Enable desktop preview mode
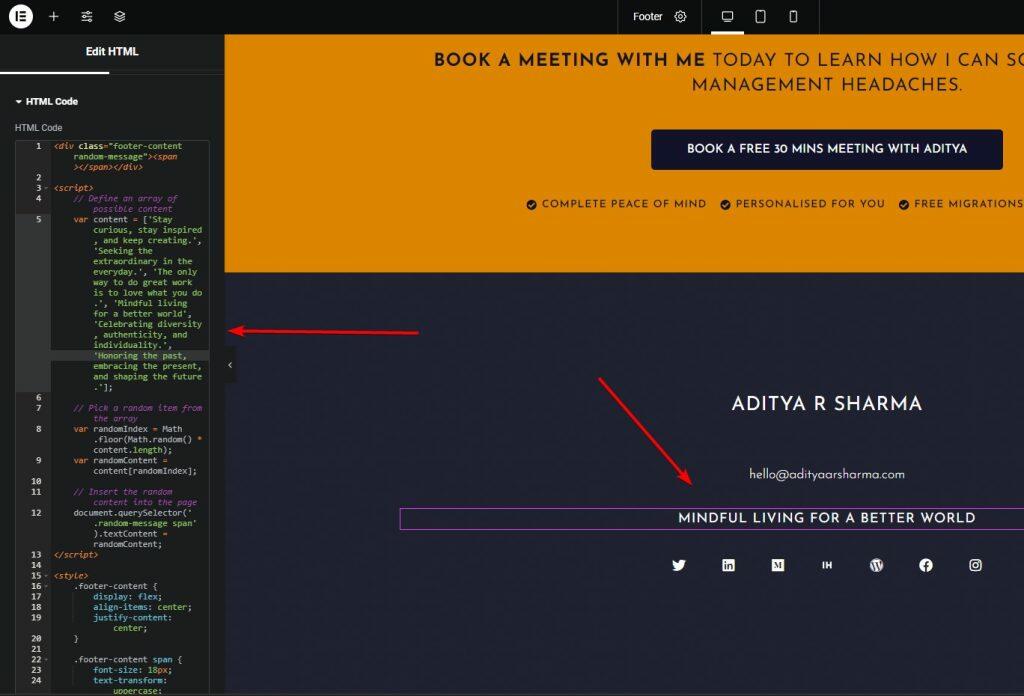The image size is (1024, 696). 727,16
